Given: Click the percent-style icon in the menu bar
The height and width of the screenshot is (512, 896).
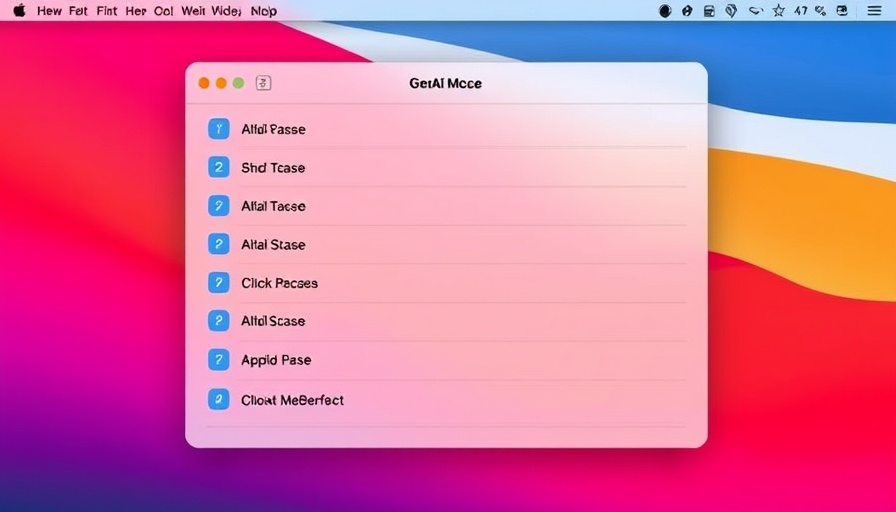Looking at the screenshot, I should click(x=821, y=11).
